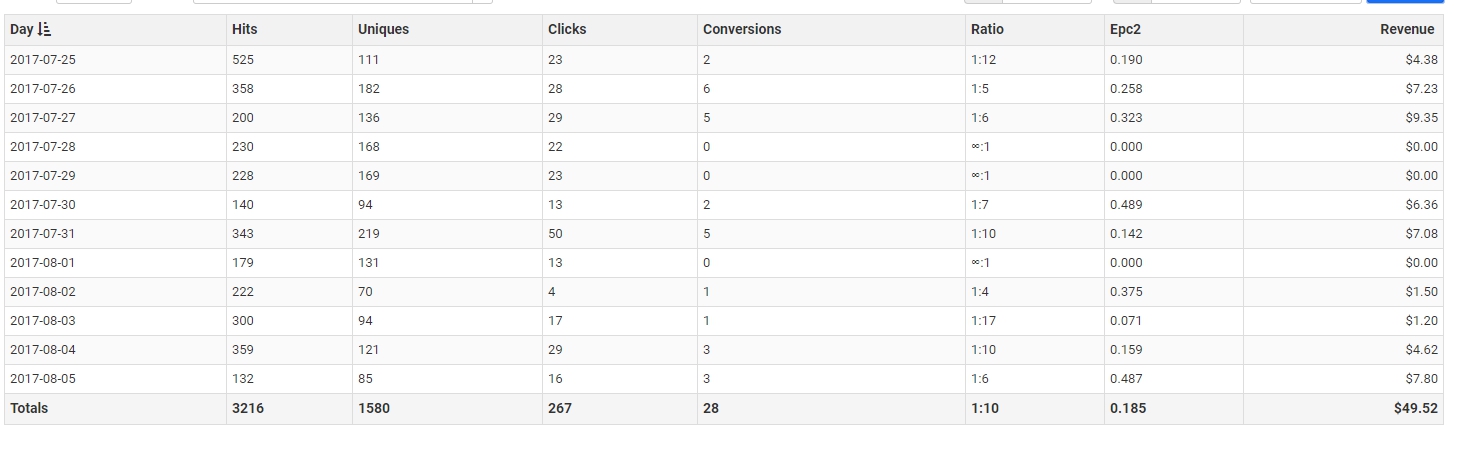Click the sort icon beside Day header

point(44,30)
